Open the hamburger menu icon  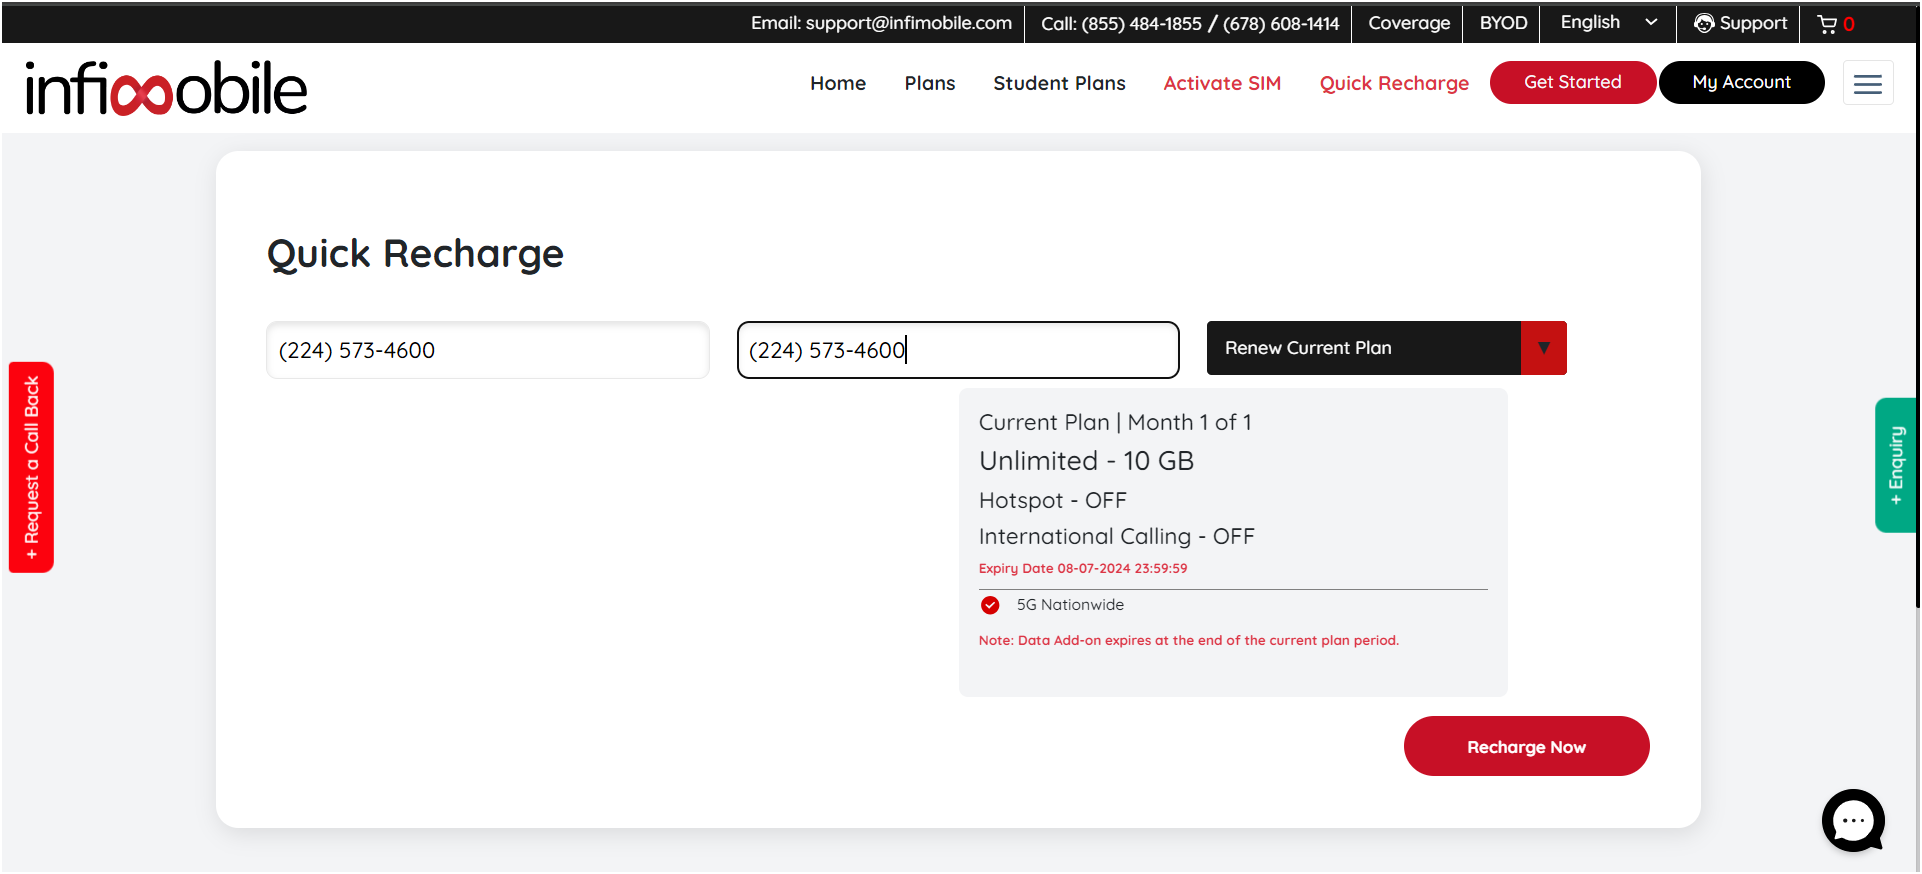coord(1868,84)
